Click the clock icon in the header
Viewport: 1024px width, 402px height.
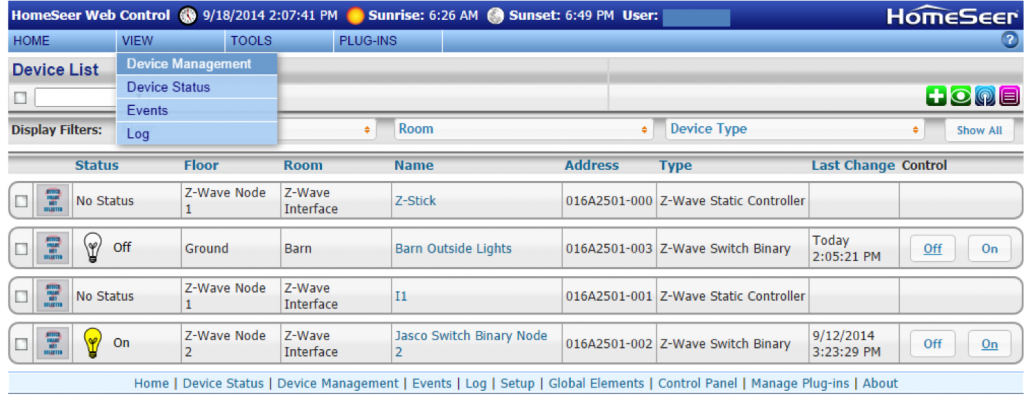pos(188,15)
